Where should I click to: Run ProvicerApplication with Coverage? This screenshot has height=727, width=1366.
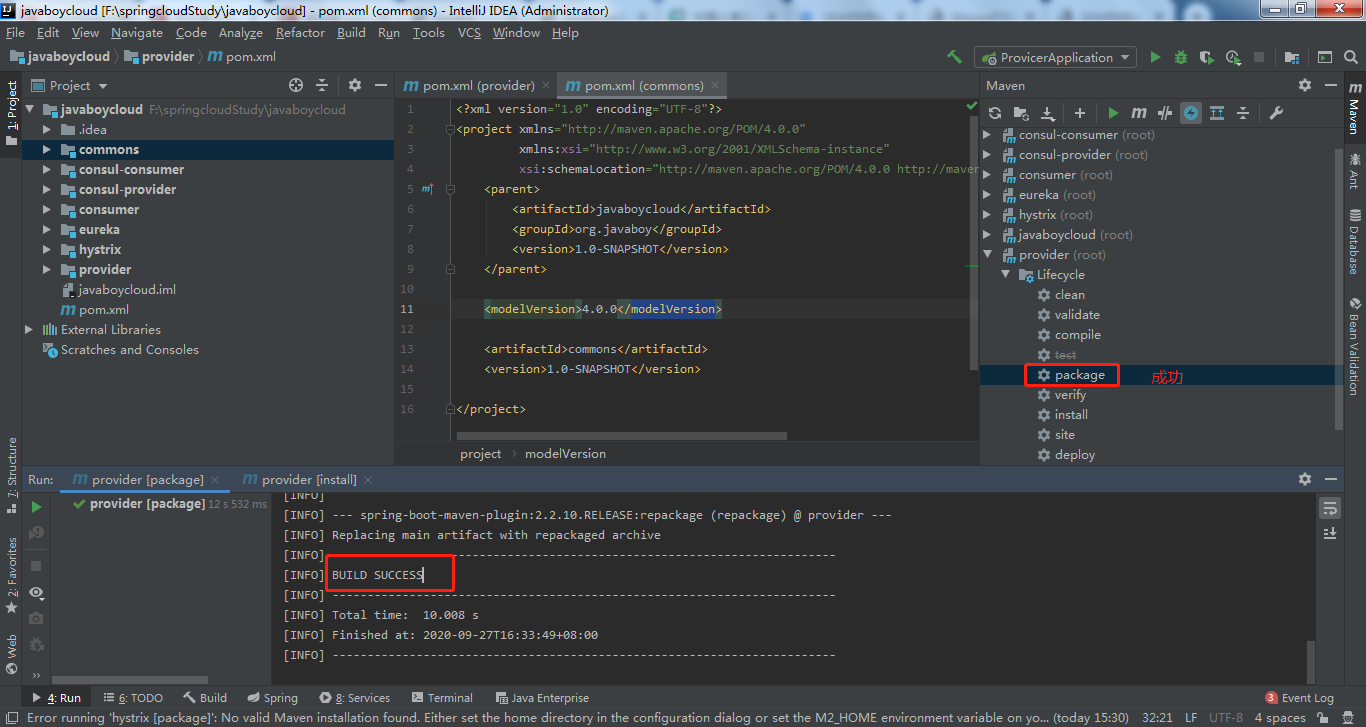point(1207,57)
